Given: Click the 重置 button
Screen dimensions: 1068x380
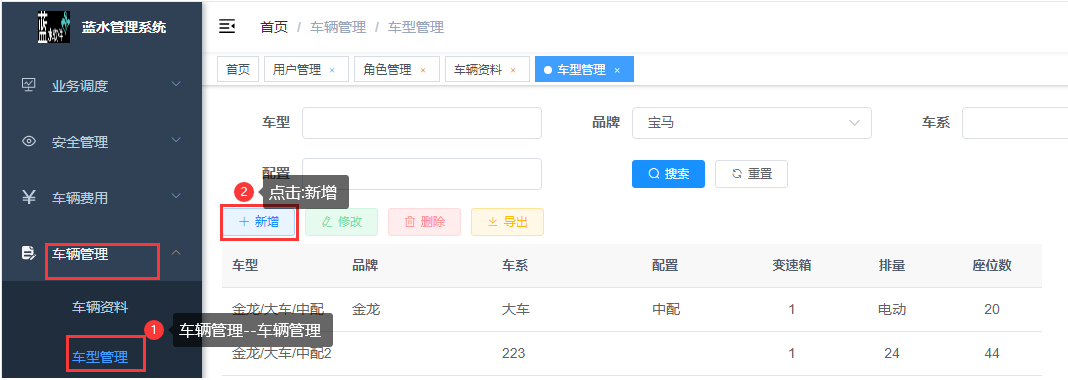Looking at the screenshot, I should (751, 174).
